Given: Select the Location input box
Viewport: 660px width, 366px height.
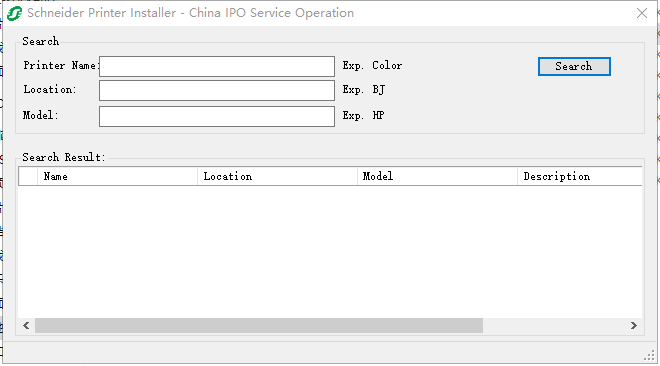Looking at the screenshot, I should [217, 90].
